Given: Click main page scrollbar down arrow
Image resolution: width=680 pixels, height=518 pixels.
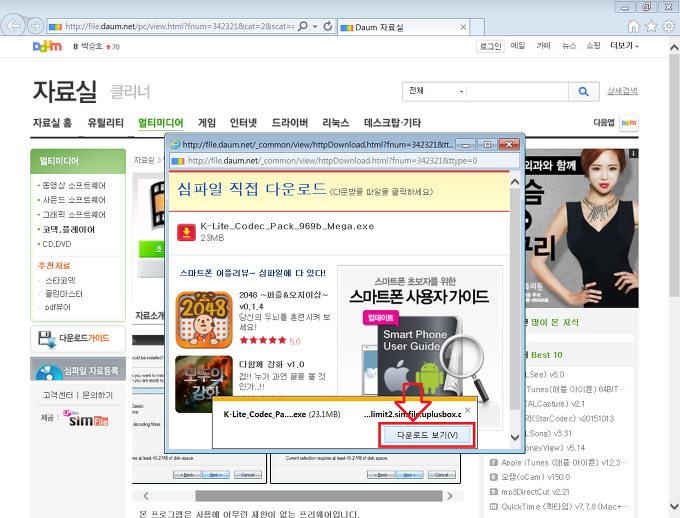Looking at the screenshot, I should (674, 506).
